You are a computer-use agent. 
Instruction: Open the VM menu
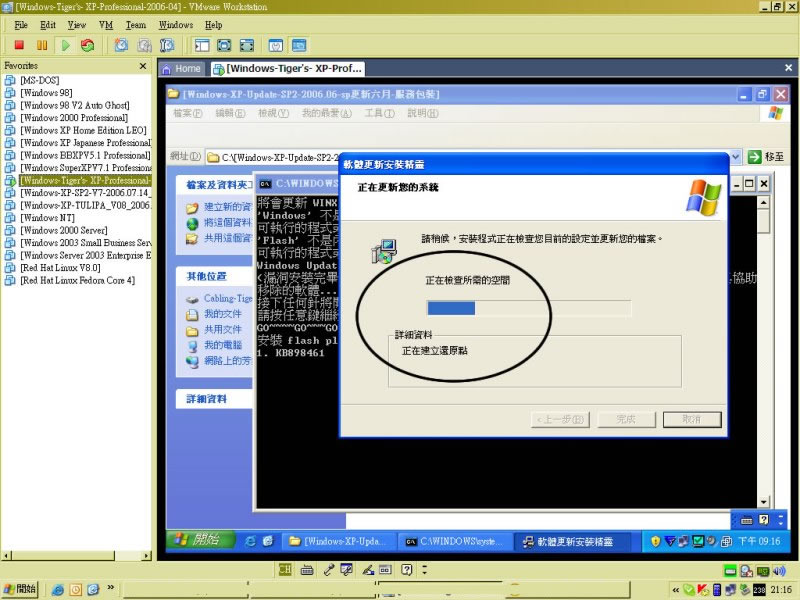pos(106,25)
